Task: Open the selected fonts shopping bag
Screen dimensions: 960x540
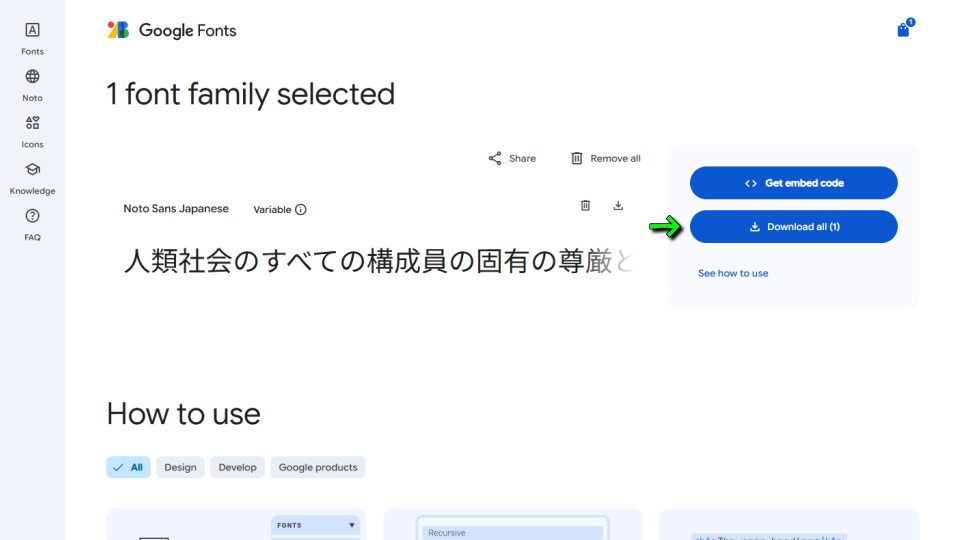Action: pyautogui.click(x=904, y=29)
